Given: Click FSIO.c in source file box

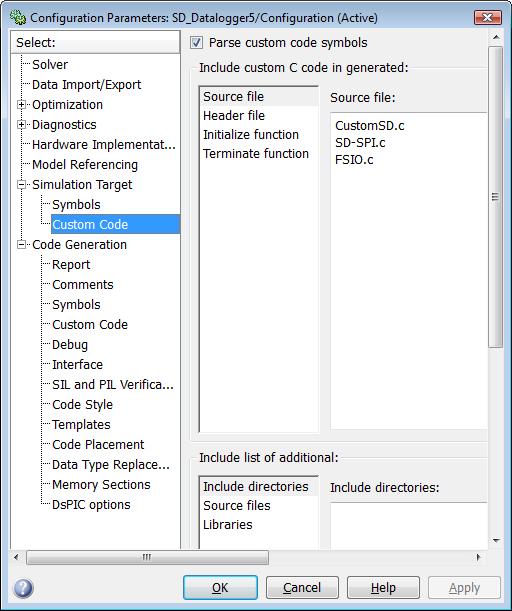Looking at the screenshot, I should (354, 160).
